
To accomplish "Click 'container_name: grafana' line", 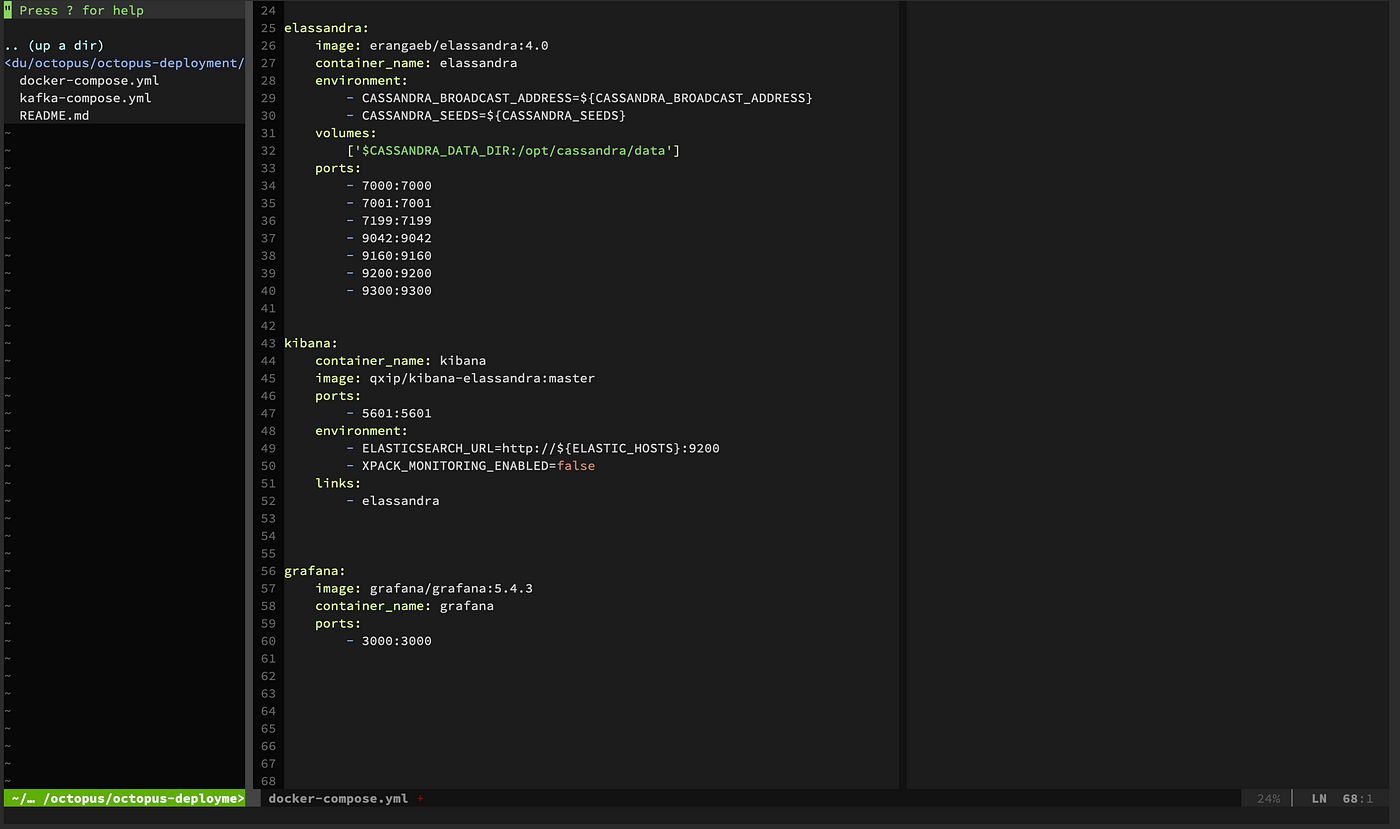I will (404, 606).
